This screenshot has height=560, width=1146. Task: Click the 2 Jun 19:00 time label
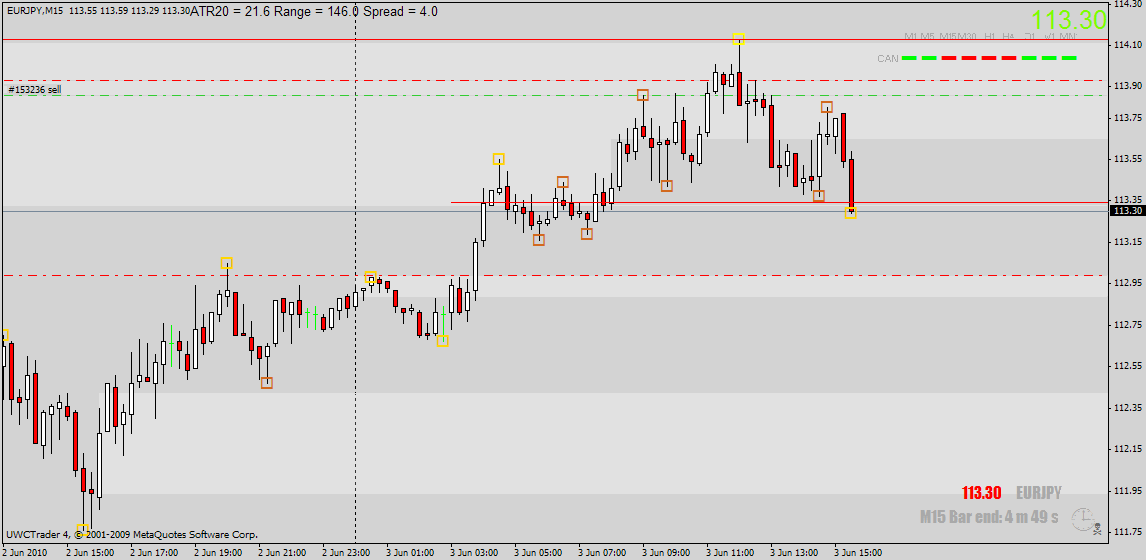pyautogui.click(x=218, y=553)
